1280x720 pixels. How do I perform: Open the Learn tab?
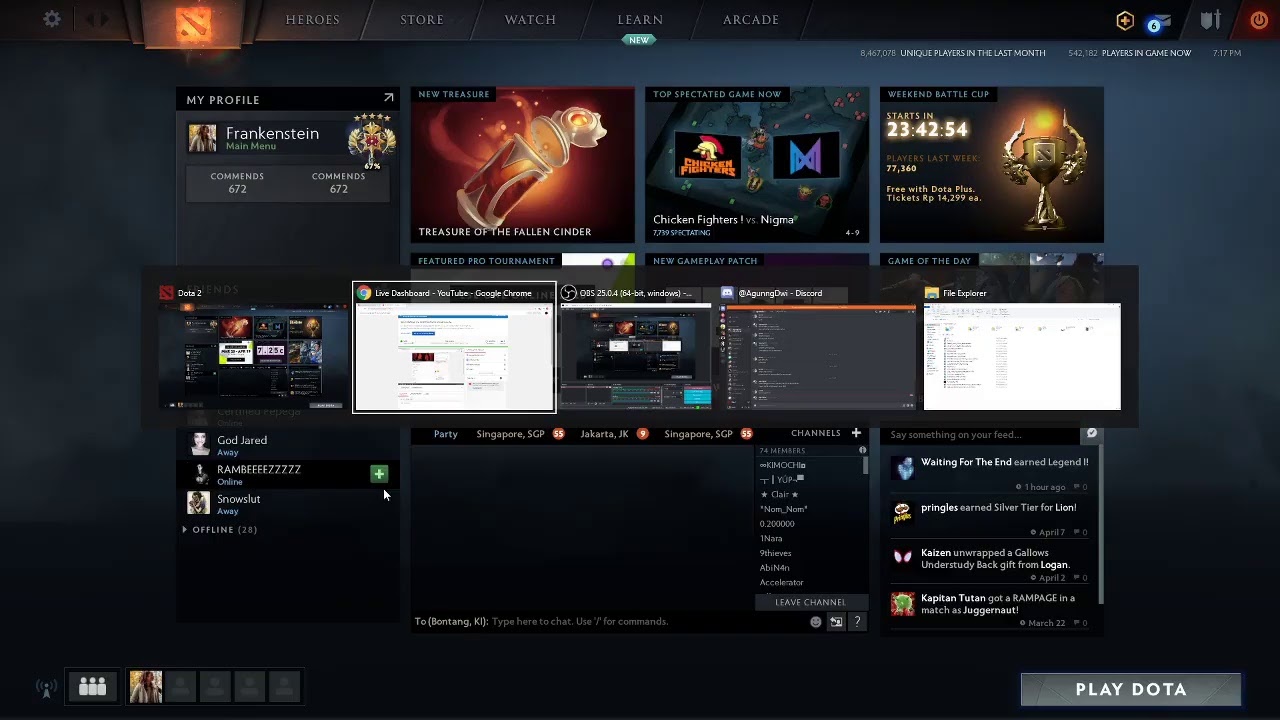(x=640, y=20)
